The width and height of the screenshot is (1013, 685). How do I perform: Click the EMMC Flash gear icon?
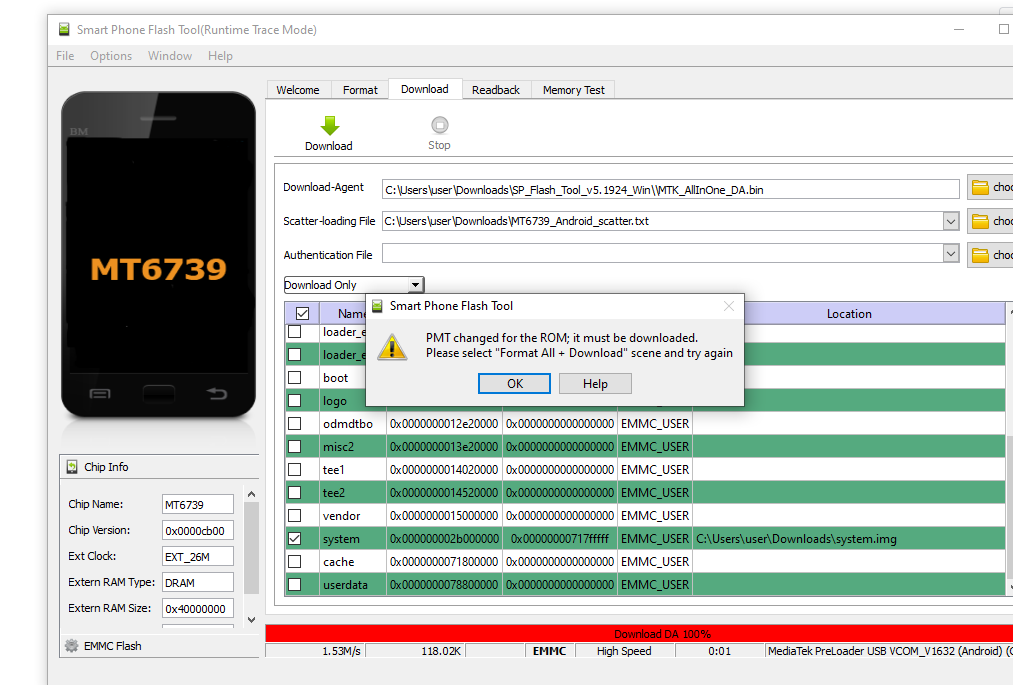tap(72, 646)
